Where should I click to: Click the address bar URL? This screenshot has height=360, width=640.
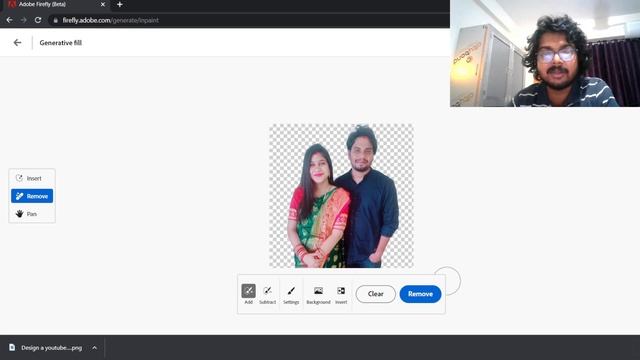[x=110, y=20]
